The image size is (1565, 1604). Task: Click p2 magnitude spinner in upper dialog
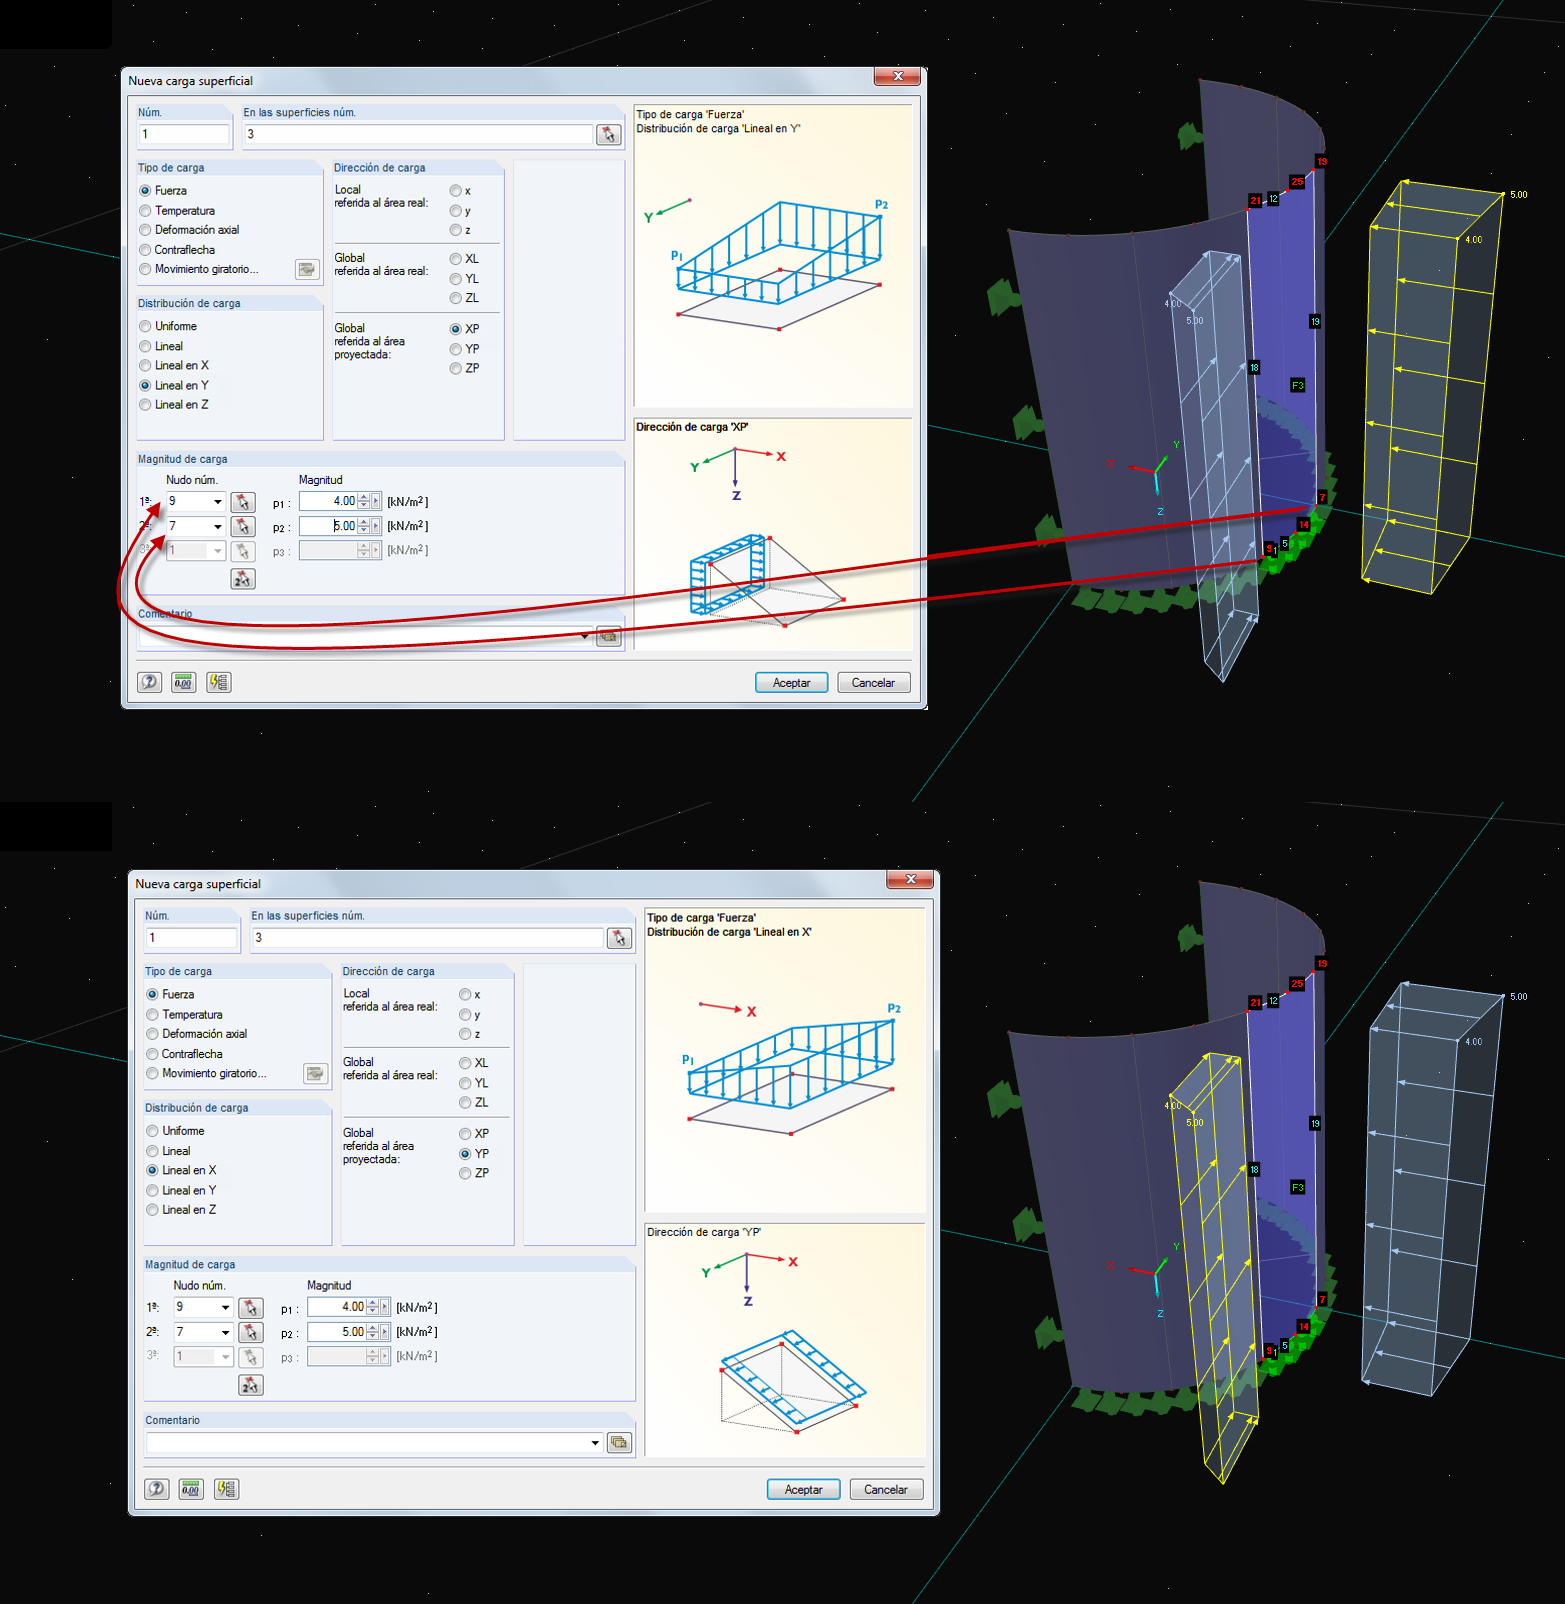[x=364, y=526]
